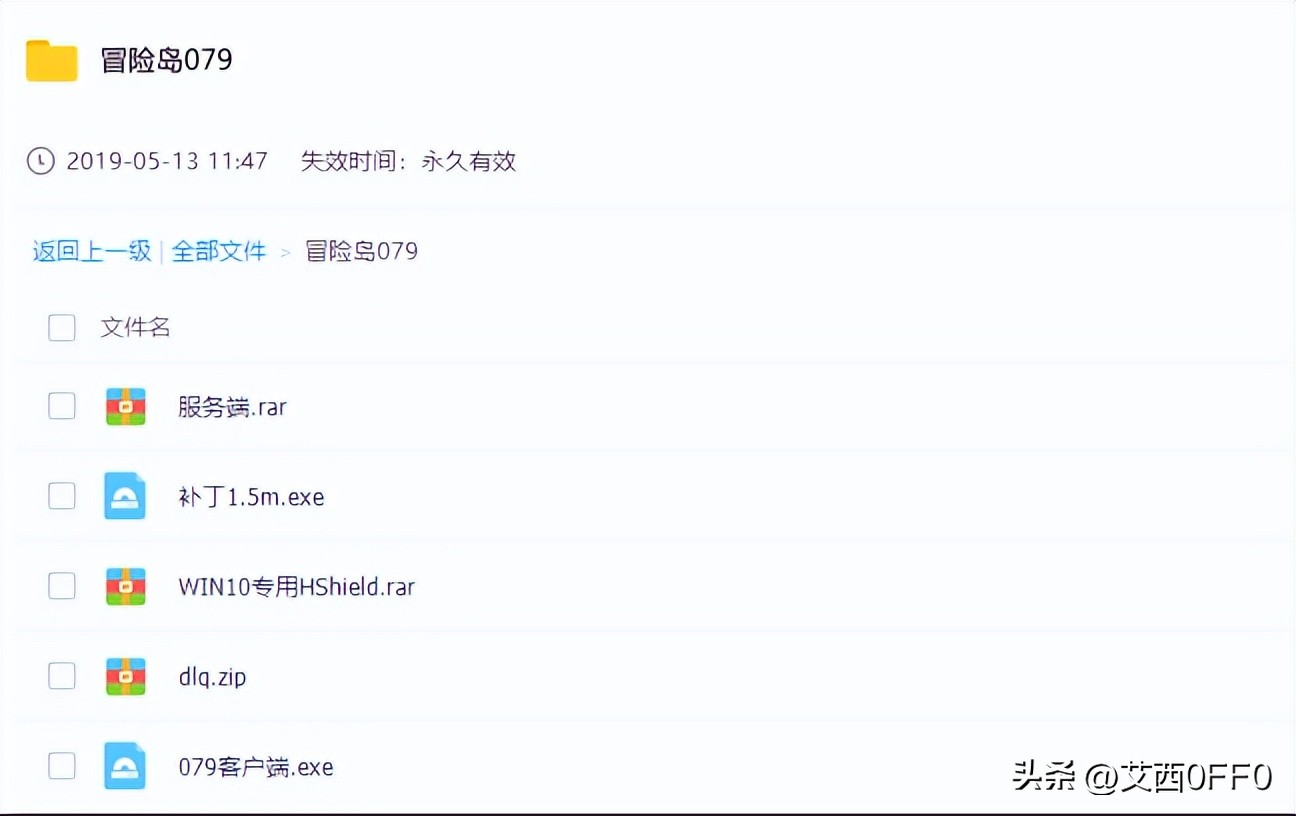Click the blue exe icon beside 079客户端.exe
The width and height of the screenshot is (1296, 816).
[124, 766]
